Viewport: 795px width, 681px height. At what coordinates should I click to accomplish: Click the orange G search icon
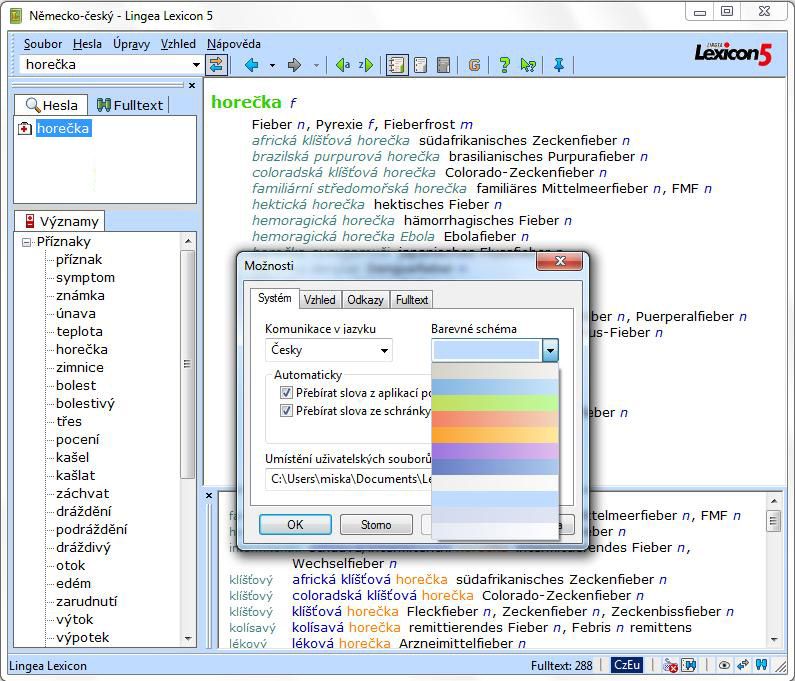(x=474, y=65)
